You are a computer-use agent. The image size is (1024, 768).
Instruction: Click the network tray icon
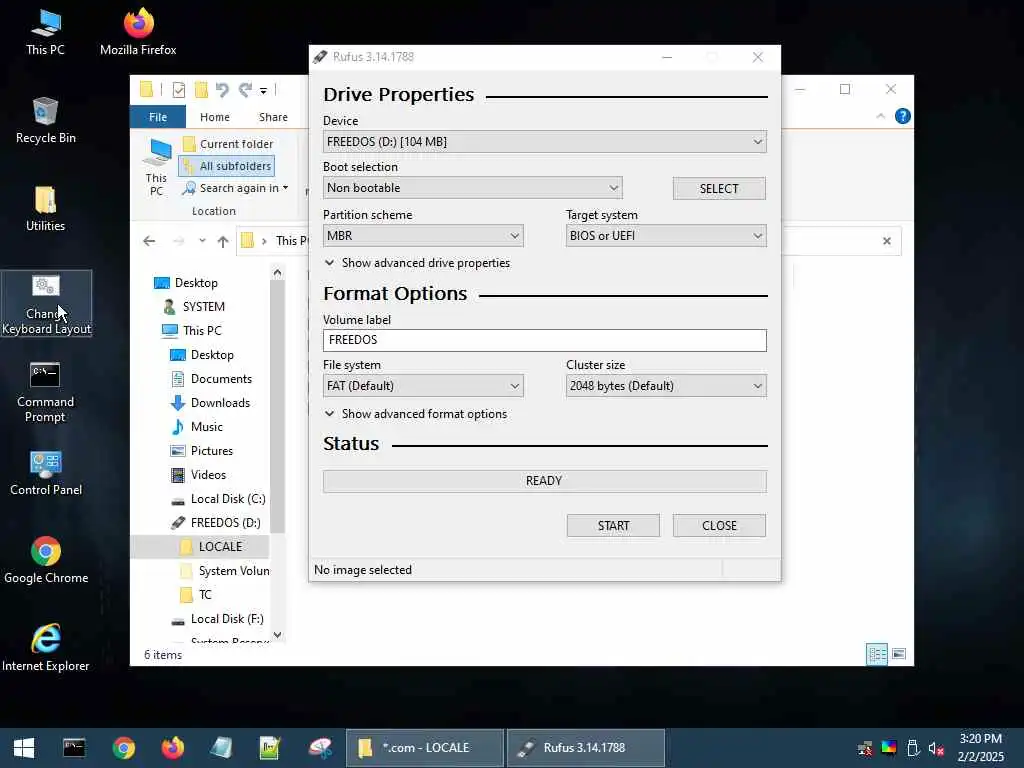[x=865, y=748]
